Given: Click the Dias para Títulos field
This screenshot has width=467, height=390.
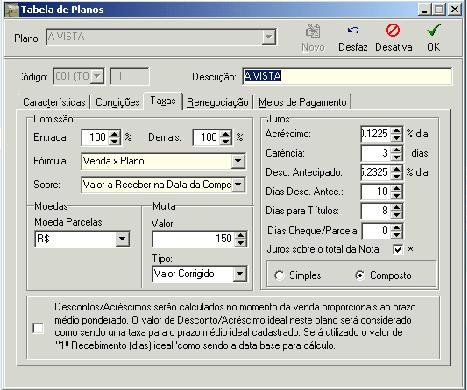Looking at the screenshot, I should pyautogui.click(x=376, y=211).
